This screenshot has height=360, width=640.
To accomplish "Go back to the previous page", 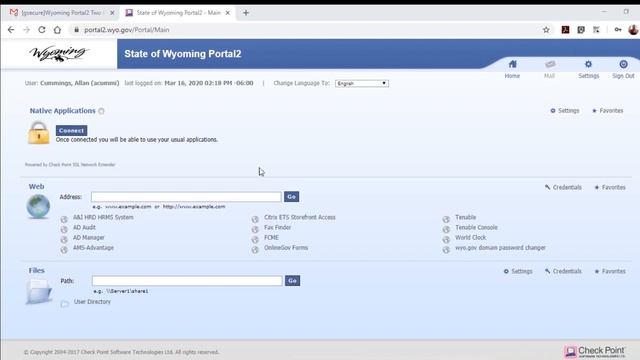I will [11, 30].
